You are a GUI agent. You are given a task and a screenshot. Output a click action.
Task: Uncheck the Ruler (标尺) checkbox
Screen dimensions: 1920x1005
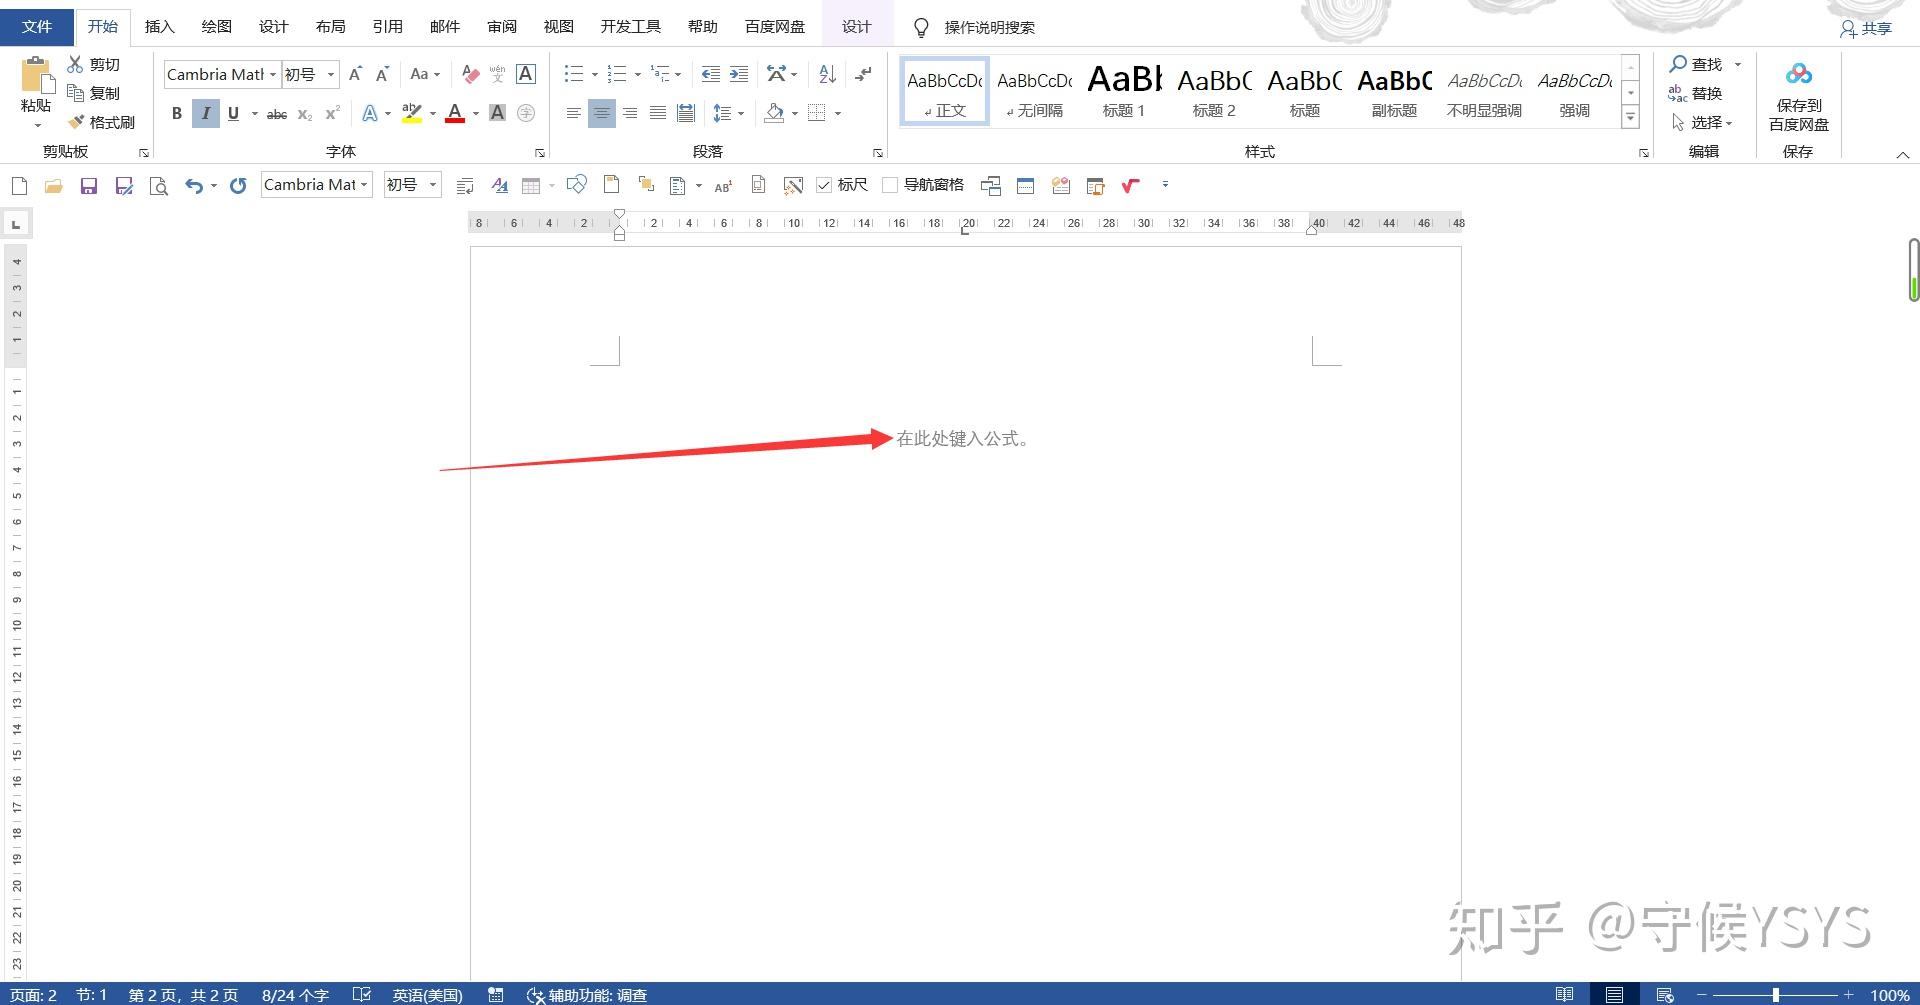[x=825, y=185]
